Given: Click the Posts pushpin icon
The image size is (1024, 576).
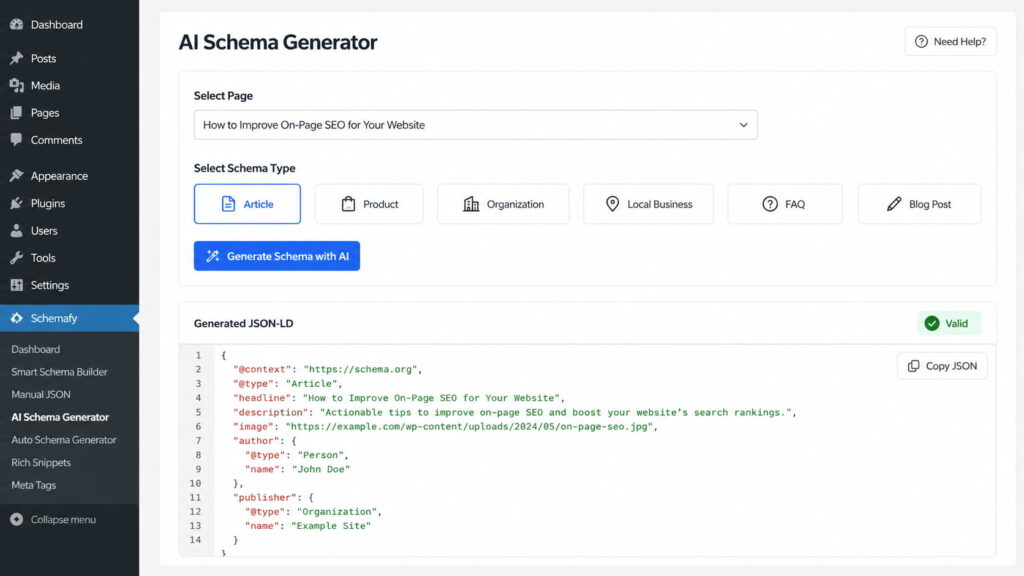Looking at the screenshot, I should pyautogui.click(x=16, y=58).
